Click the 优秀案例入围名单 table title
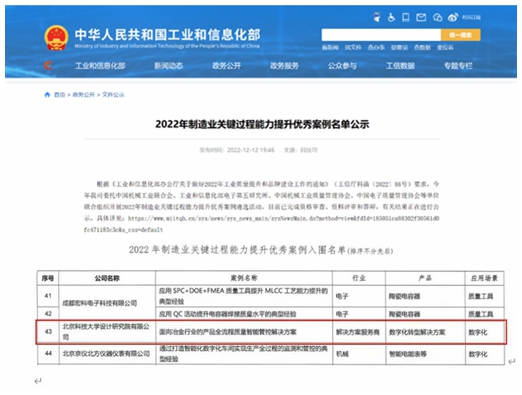The height and width of the screenshot is (395, 522). [x=261, y=250]
